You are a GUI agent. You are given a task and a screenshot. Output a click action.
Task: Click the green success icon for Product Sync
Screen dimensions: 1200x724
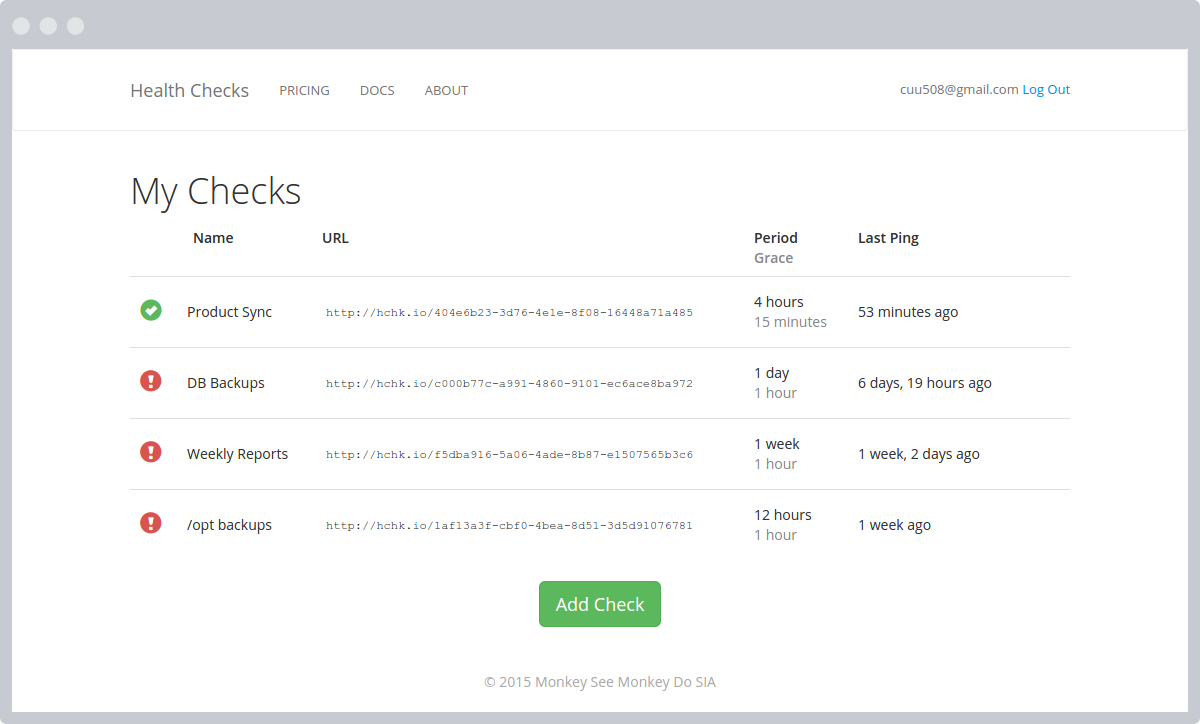[x=151, y=311]
